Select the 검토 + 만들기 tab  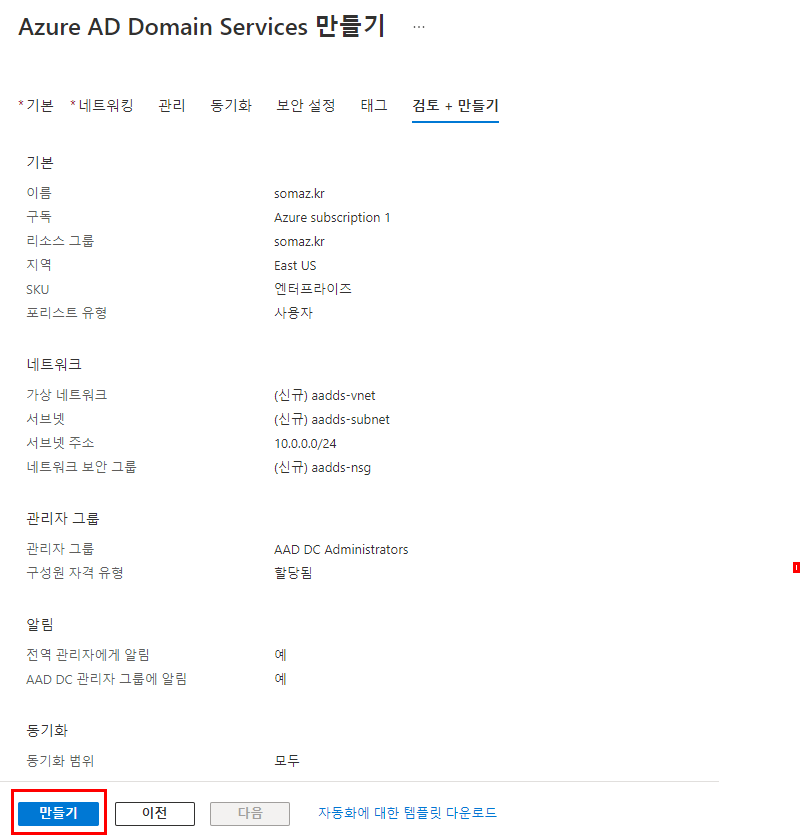pyautogui.click(x=455, y=105)
